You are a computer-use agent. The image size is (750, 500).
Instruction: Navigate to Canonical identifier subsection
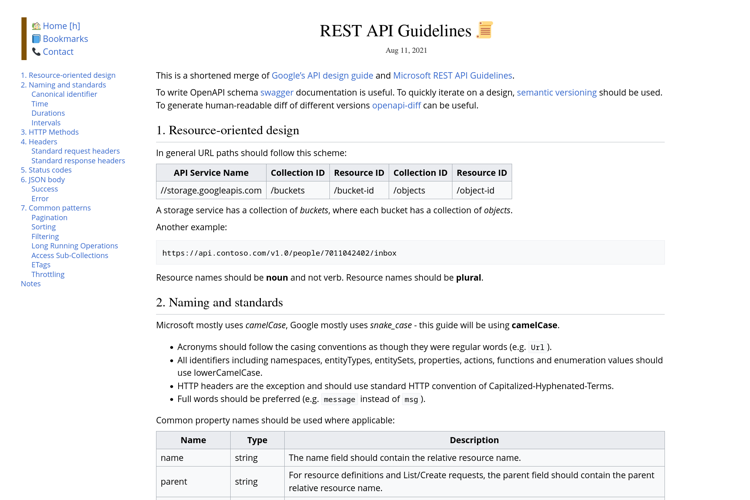click(64, 94)
